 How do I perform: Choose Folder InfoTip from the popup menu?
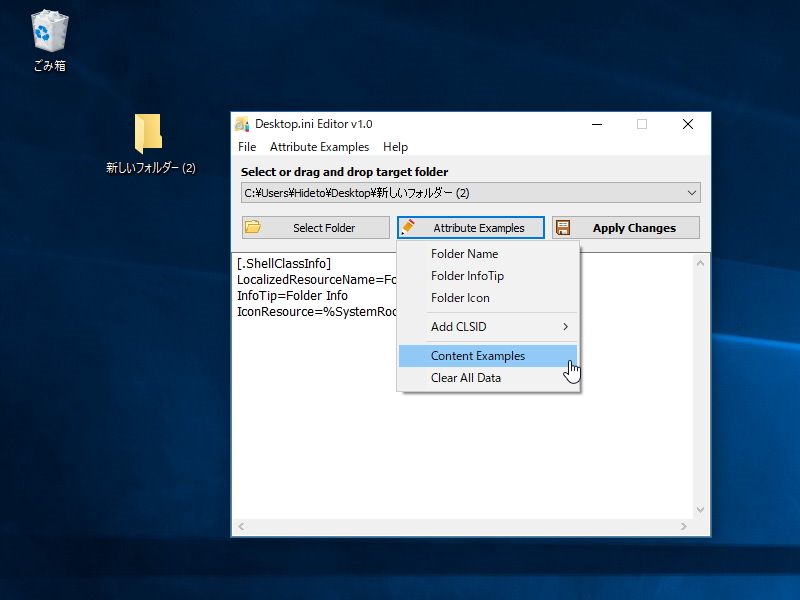pyautogui.click(x=488, y=276)
